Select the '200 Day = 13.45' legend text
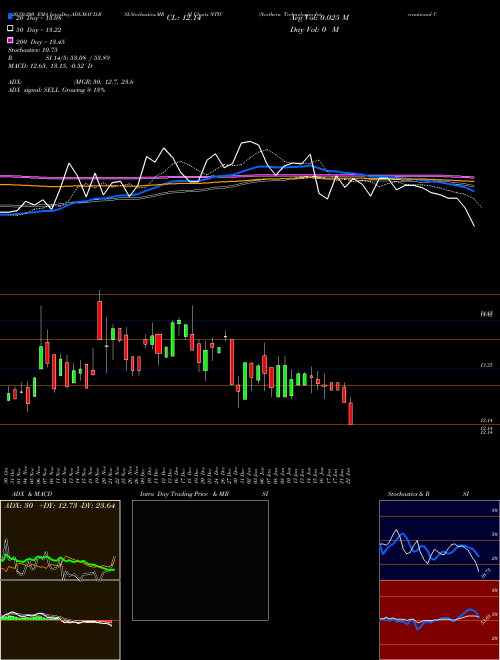500x660 pixels. click(x=40, y=42)
